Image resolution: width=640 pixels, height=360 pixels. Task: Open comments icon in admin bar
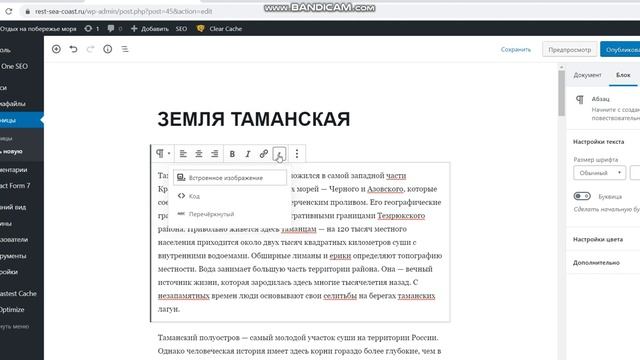click(114, 29)
